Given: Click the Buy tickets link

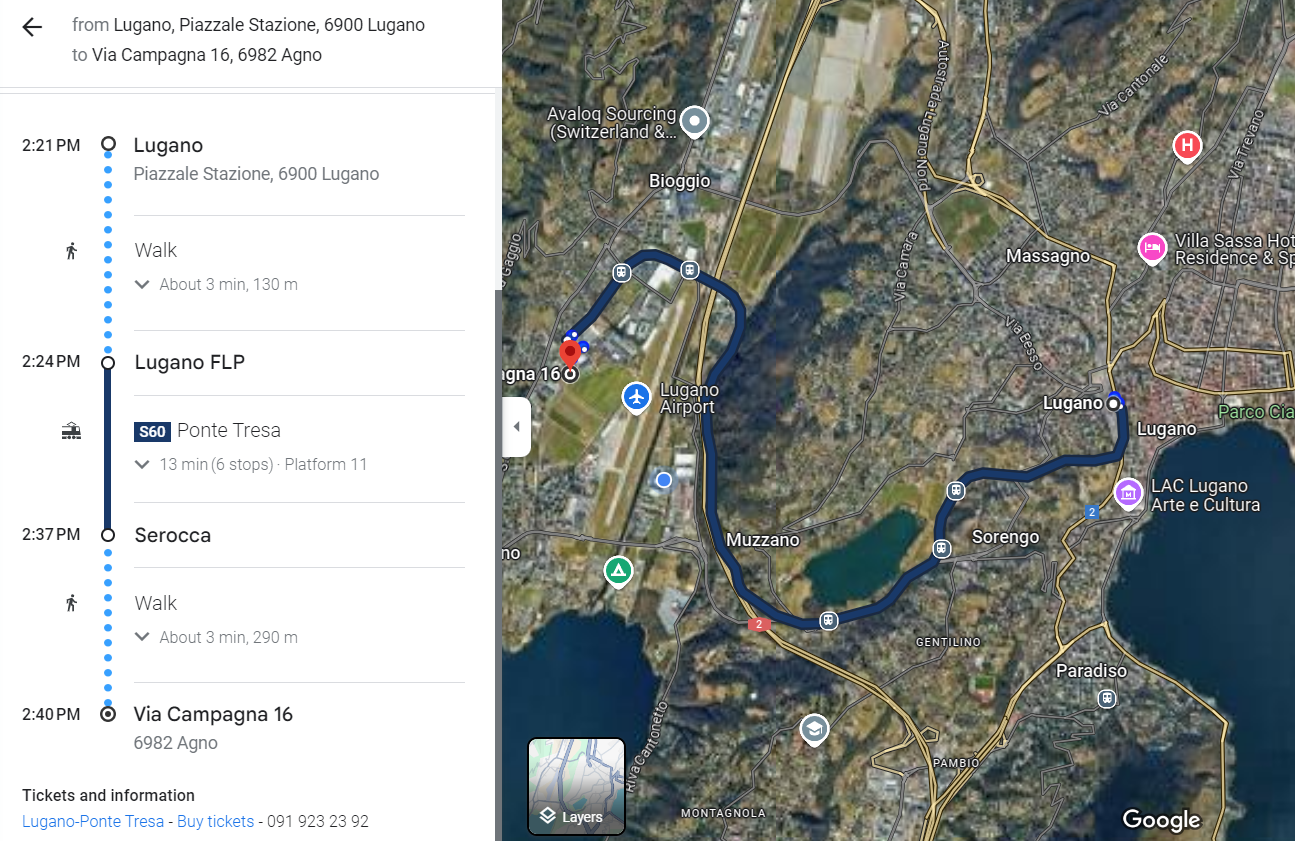Looking at the screenshot, I should (216, 821).
